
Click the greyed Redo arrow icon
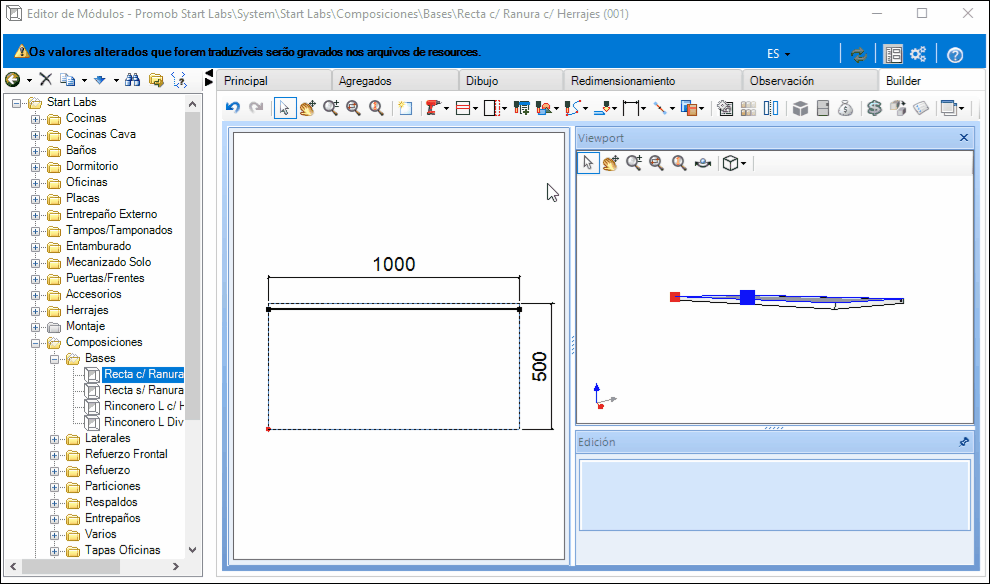[x=256, y=108]
